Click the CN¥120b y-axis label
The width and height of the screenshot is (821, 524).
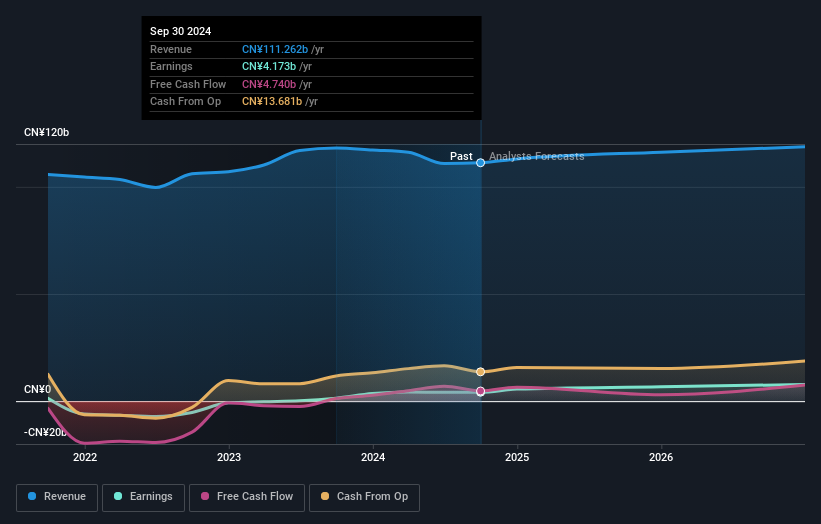pos(46,132)
